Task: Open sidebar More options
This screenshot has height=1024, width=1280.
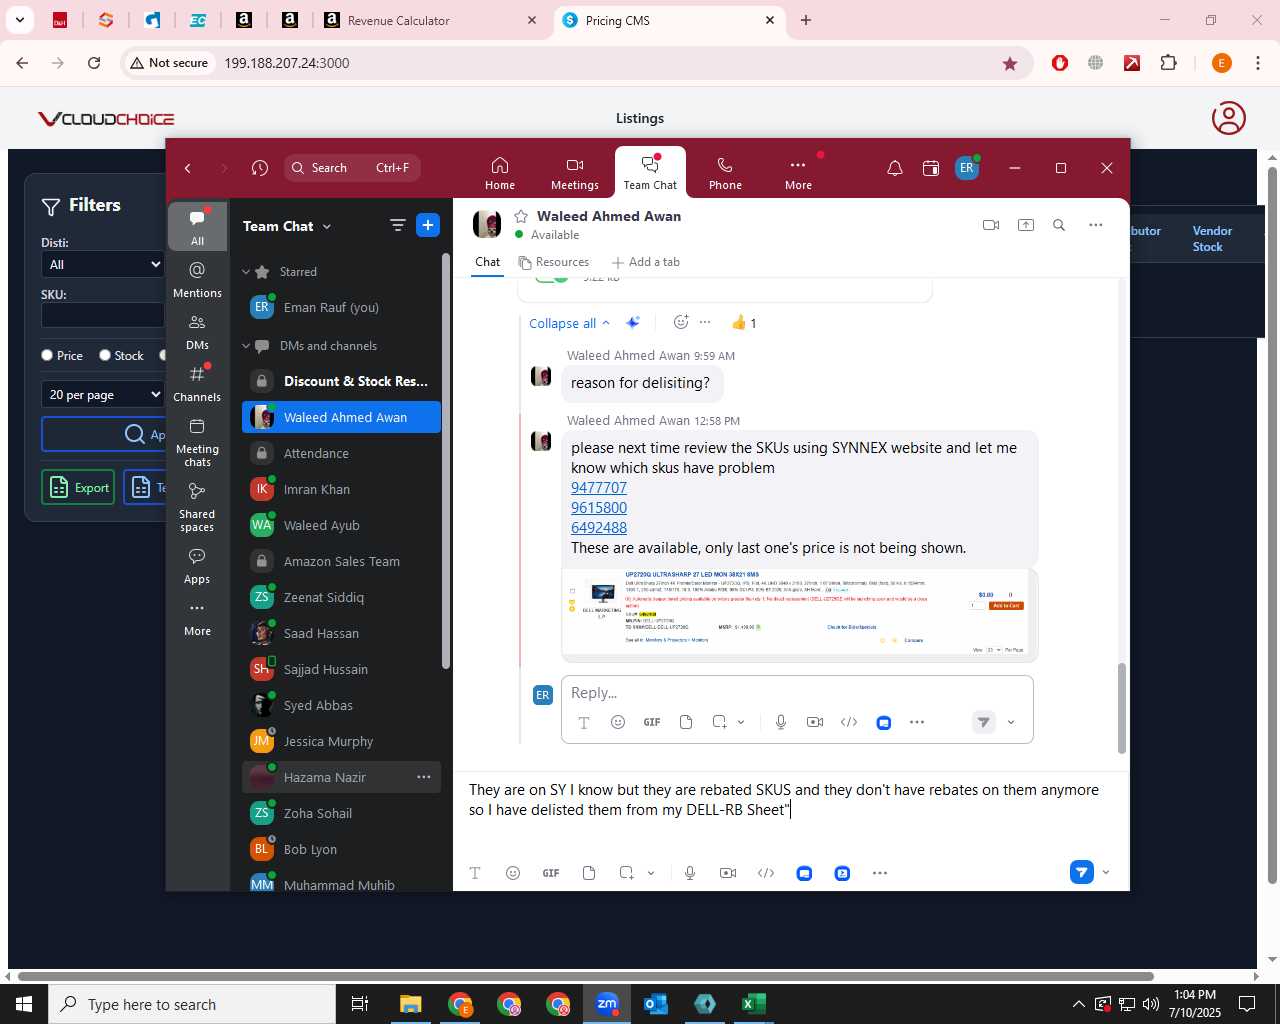Action: (x=197, y=618)
